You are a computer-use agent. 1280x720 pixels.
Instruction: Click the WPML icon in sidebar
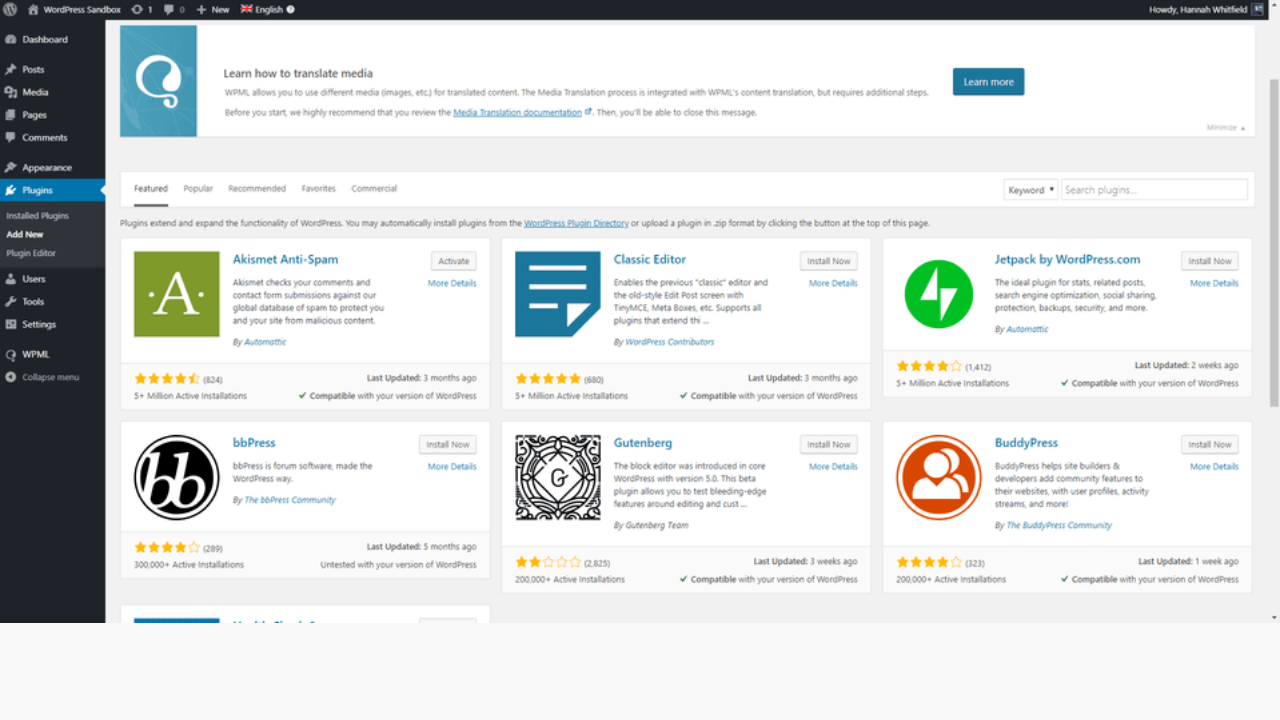click(x=10, y=355)
